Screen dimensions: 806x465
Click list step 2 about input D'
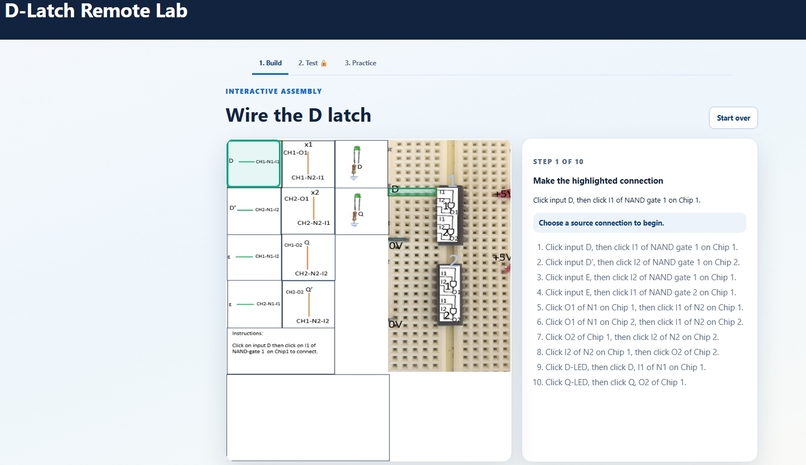(x=638, y=262)
